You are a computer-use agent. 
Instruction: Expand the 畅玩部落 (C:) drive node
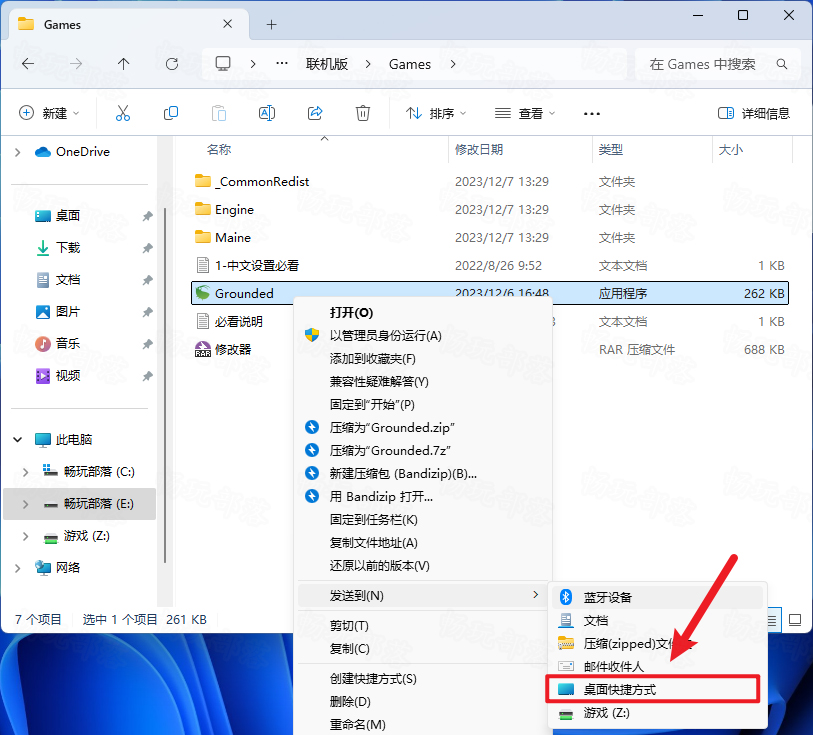tap(25, 472)
